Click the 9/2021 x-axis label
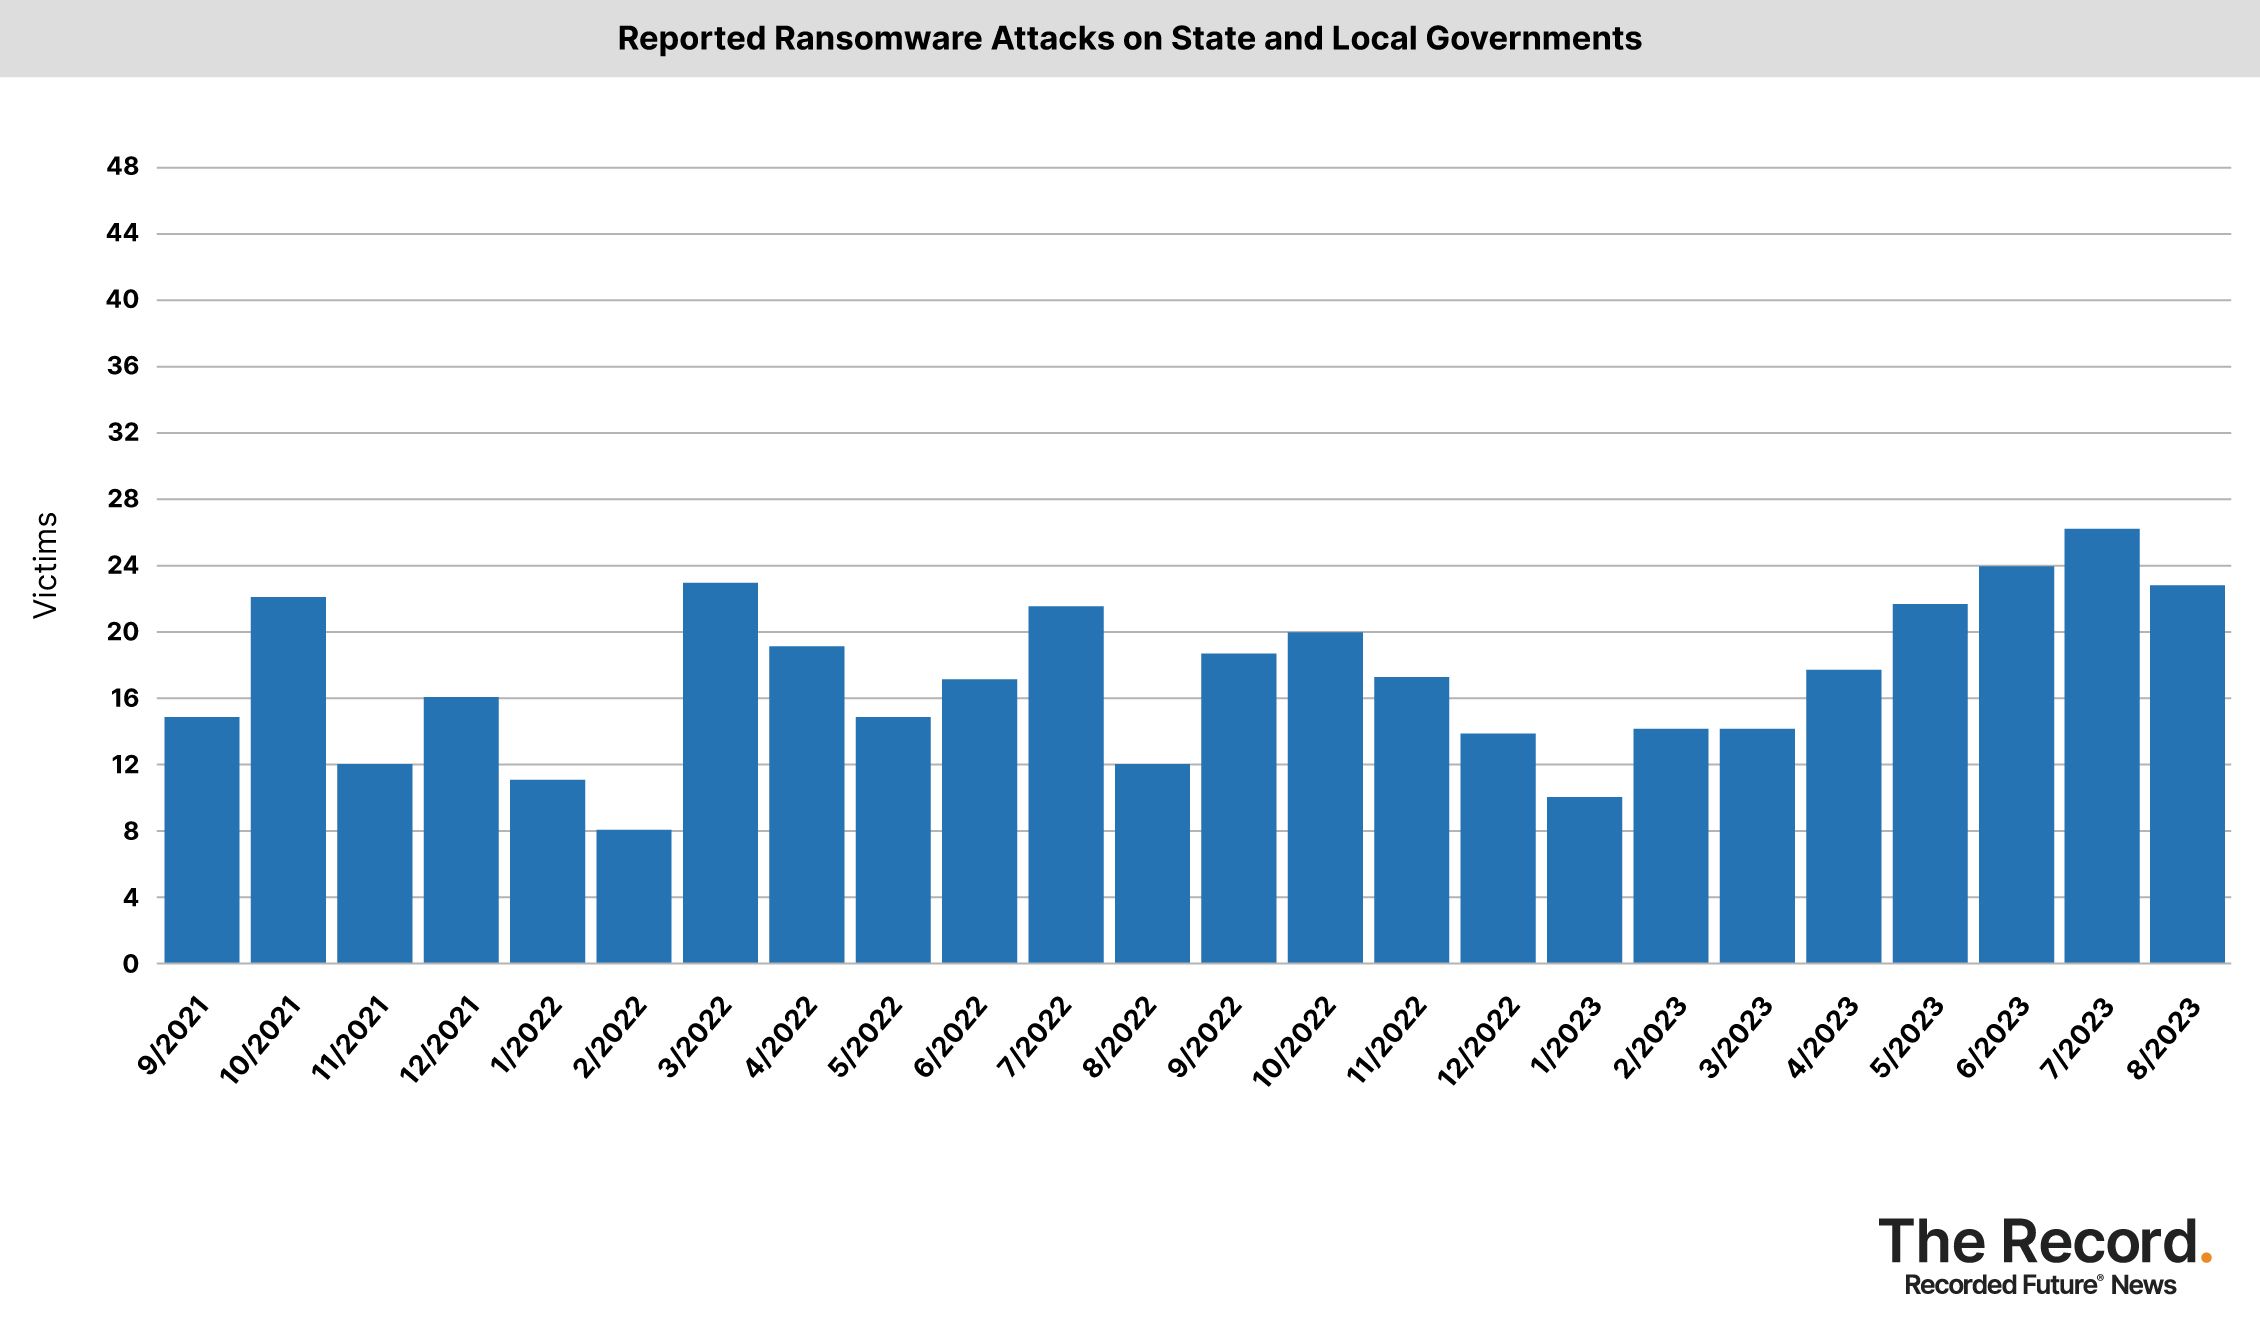This screenshot has height=1340, width=2260. pyautogui.click(x=174, y=1036)
